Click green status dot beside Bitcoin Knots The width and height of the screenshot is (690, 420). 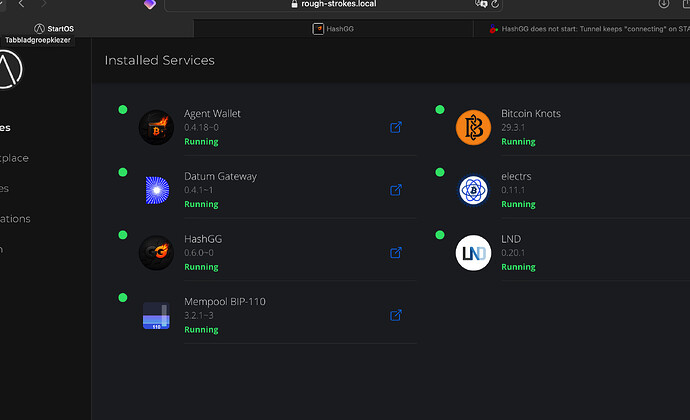tap(440, 110)
